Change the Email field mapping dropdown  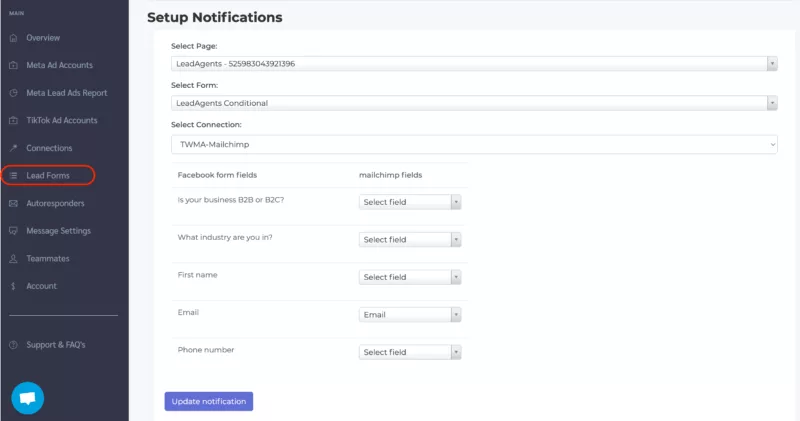click(409, 315)
